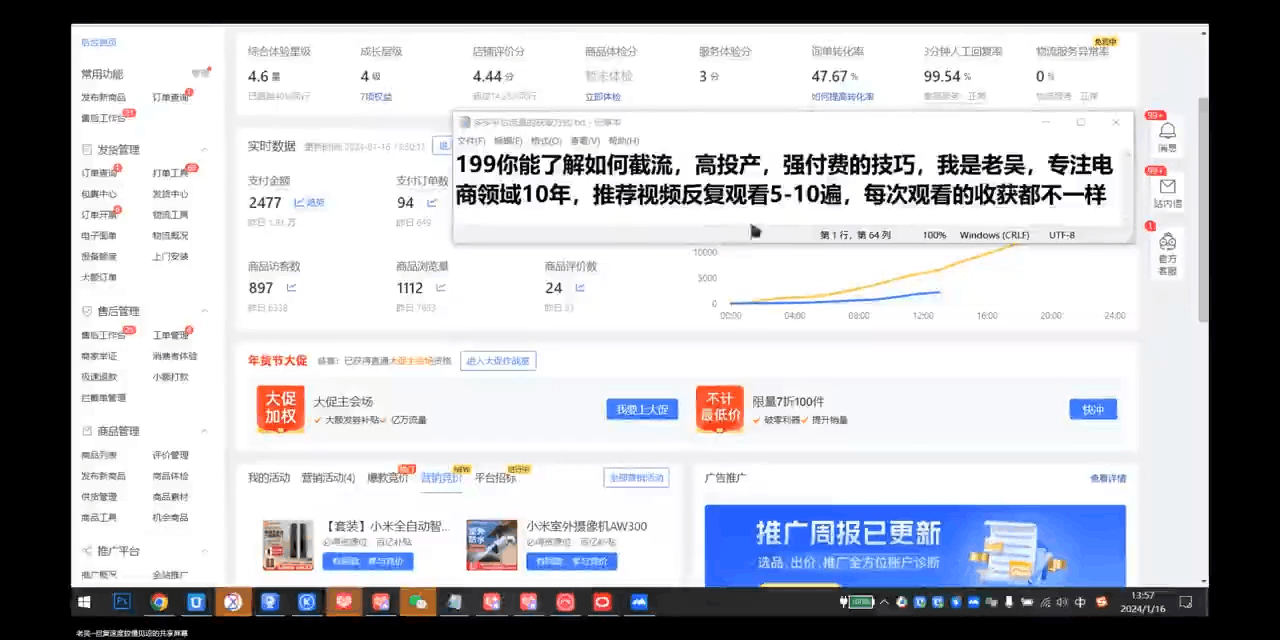The image size is (1280, 640).
Task: Click trend chart icon beside 商品浏览量 1112
Action: [x=440, y=288]
